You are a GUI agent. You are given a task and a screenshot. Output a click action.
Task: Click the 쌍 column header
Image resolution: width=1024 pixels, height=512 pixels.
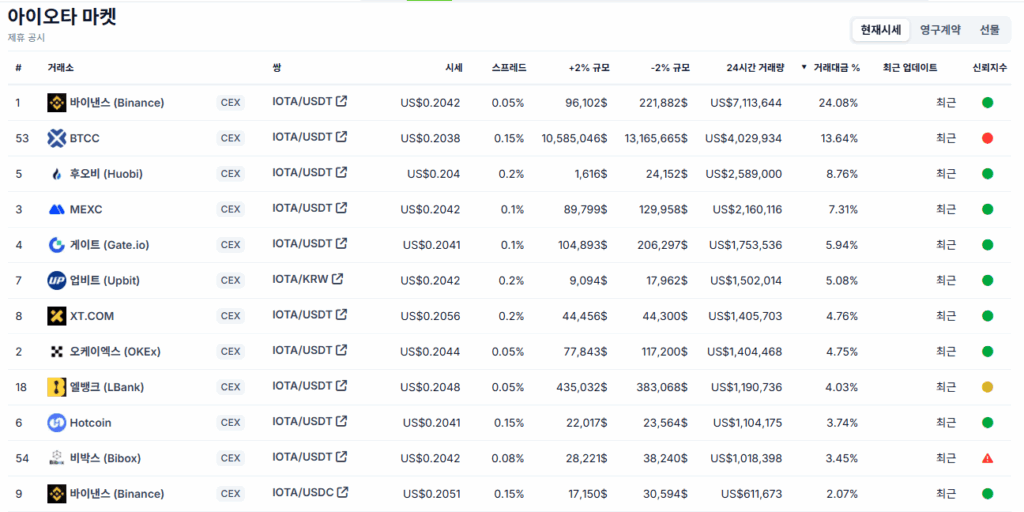coord(277,67)
